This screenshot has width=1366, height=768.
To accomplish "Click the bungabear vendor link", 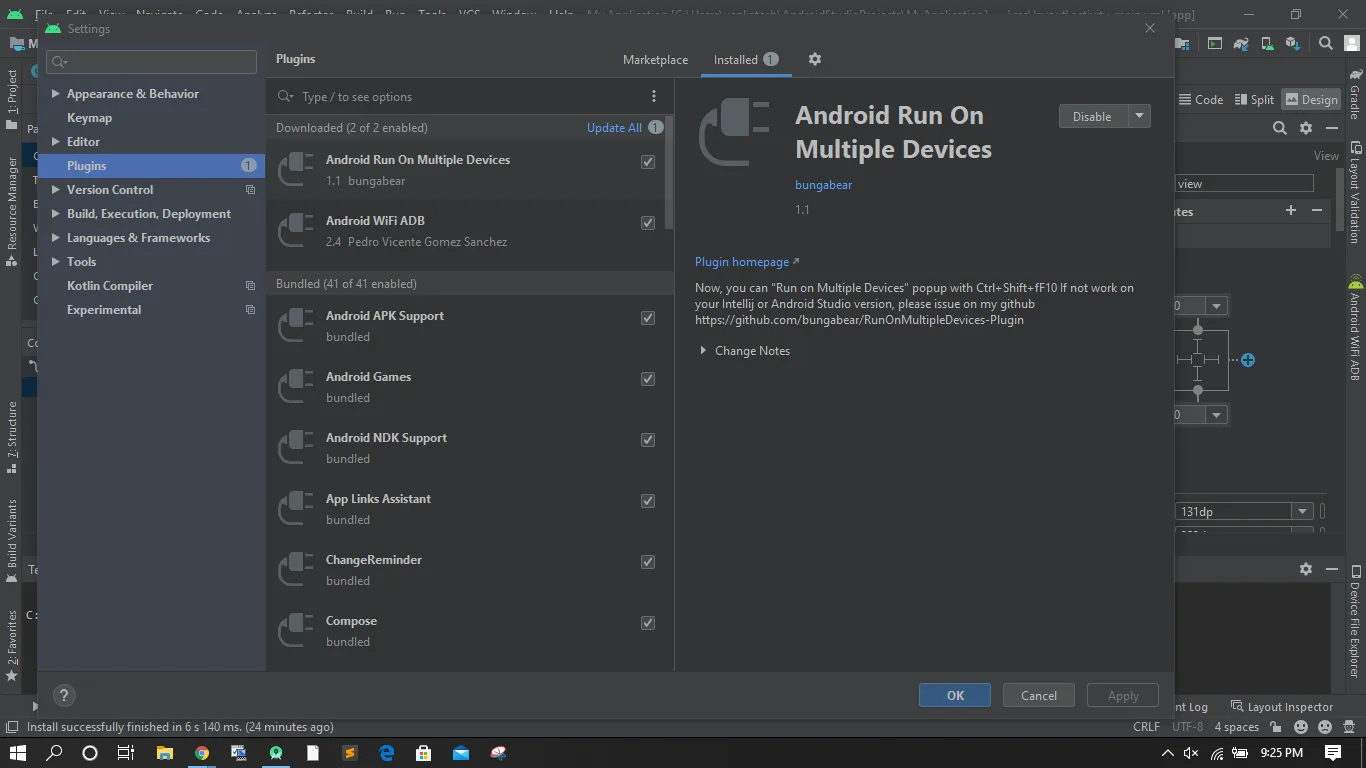I will [823, 185].
